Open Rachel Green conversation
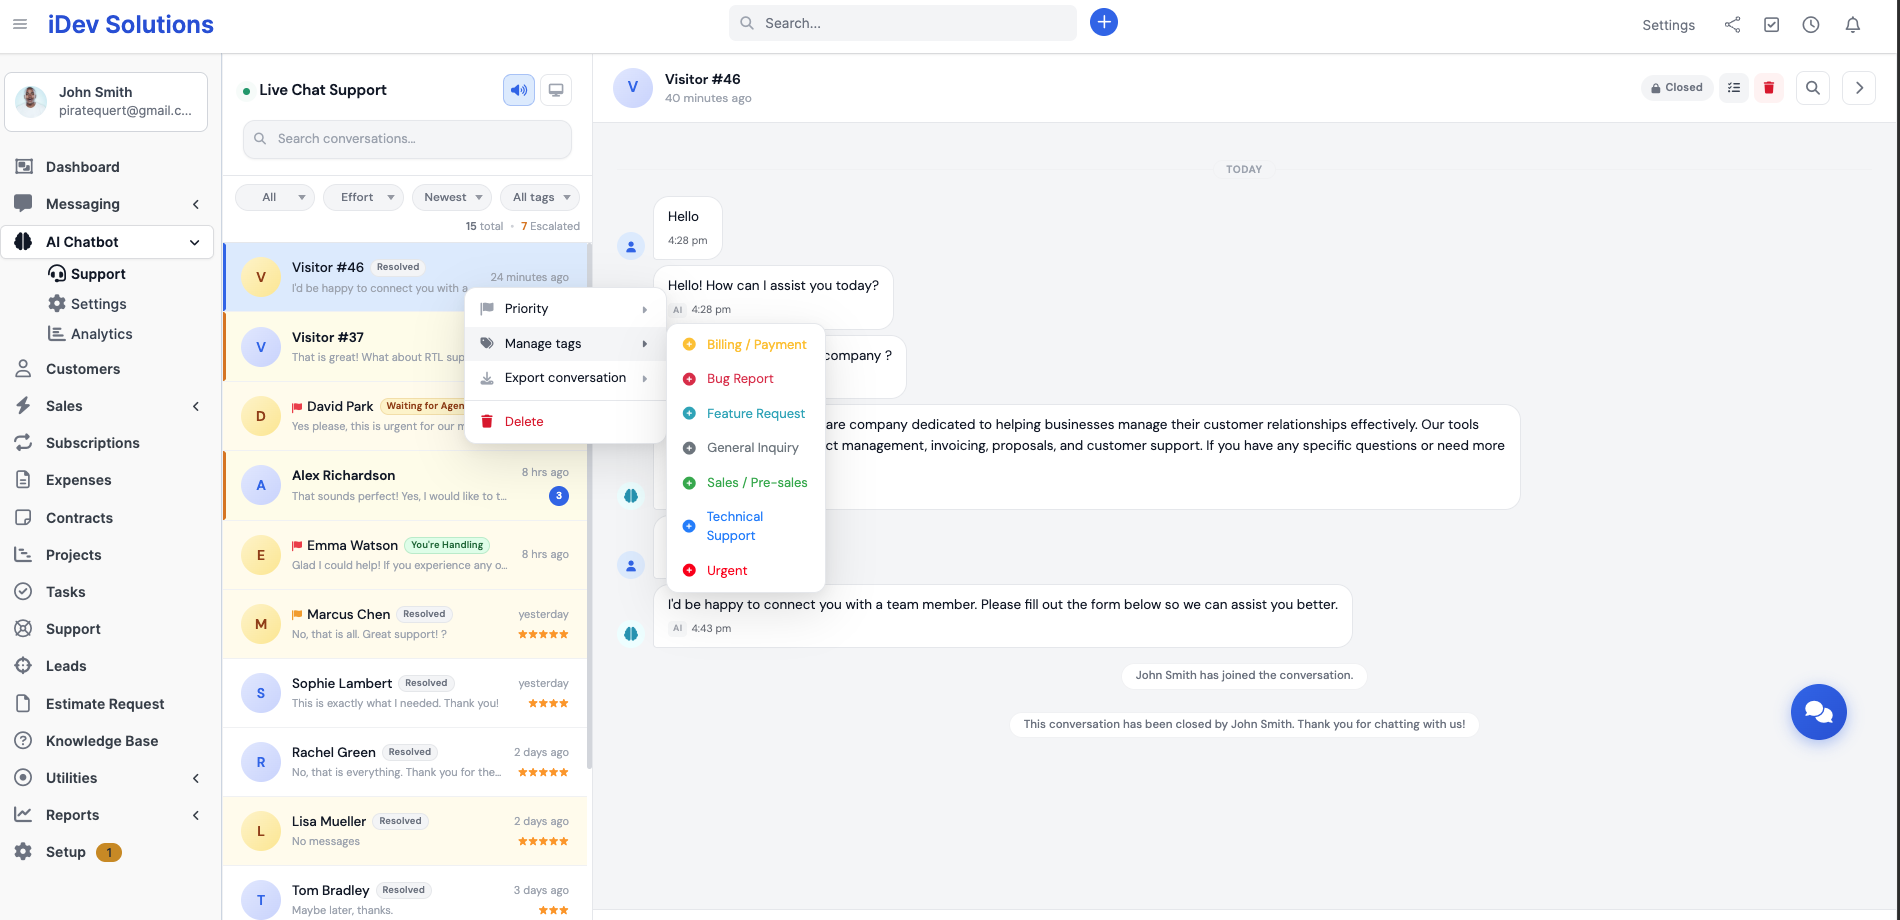Viewport: 1900px width, 920px height. click(x=406, y=762)
